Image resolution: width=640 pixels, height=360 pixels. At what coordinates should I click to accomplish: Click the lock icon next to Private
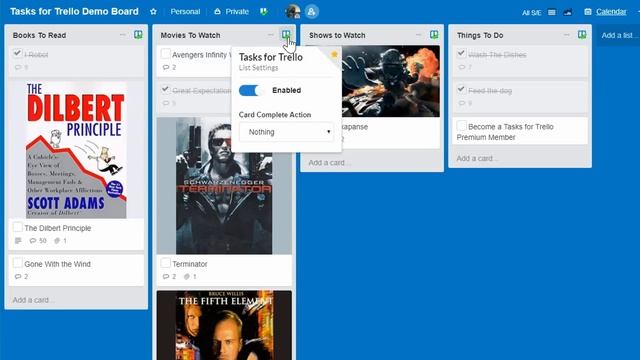[217, 11]
